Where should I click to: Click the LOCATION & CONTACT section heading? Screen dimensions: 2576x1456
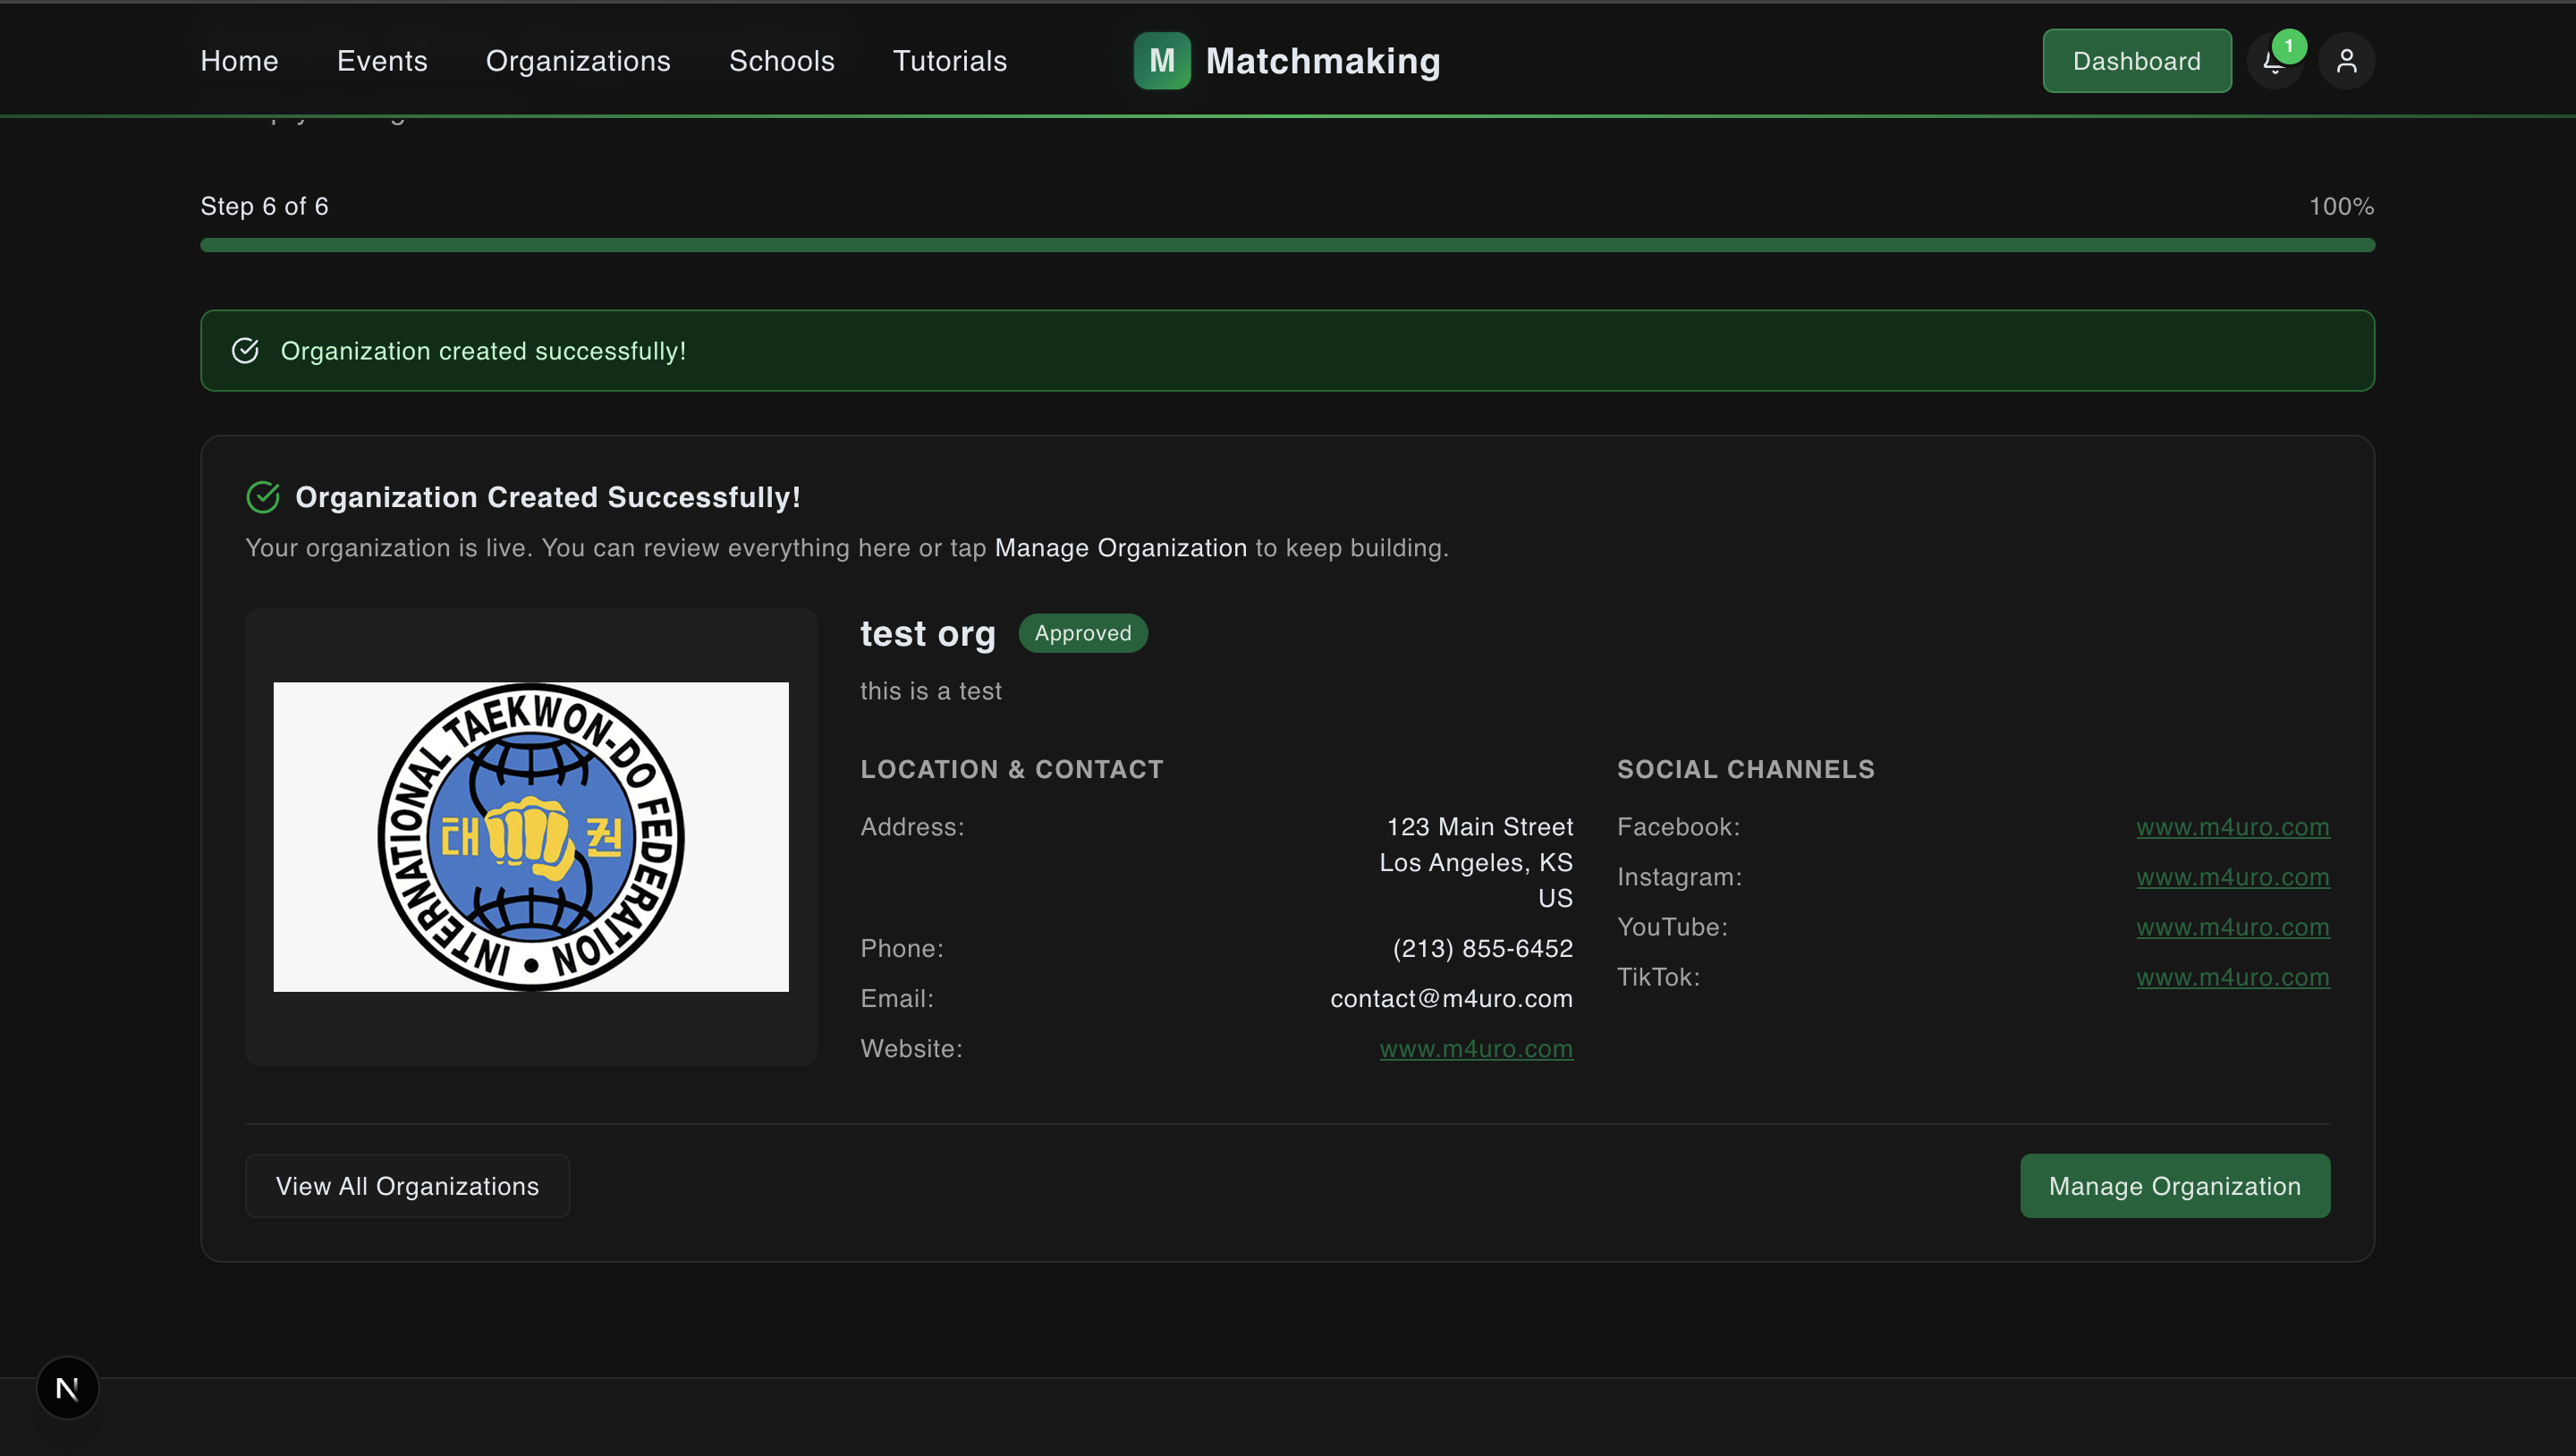pos(1012,769)
